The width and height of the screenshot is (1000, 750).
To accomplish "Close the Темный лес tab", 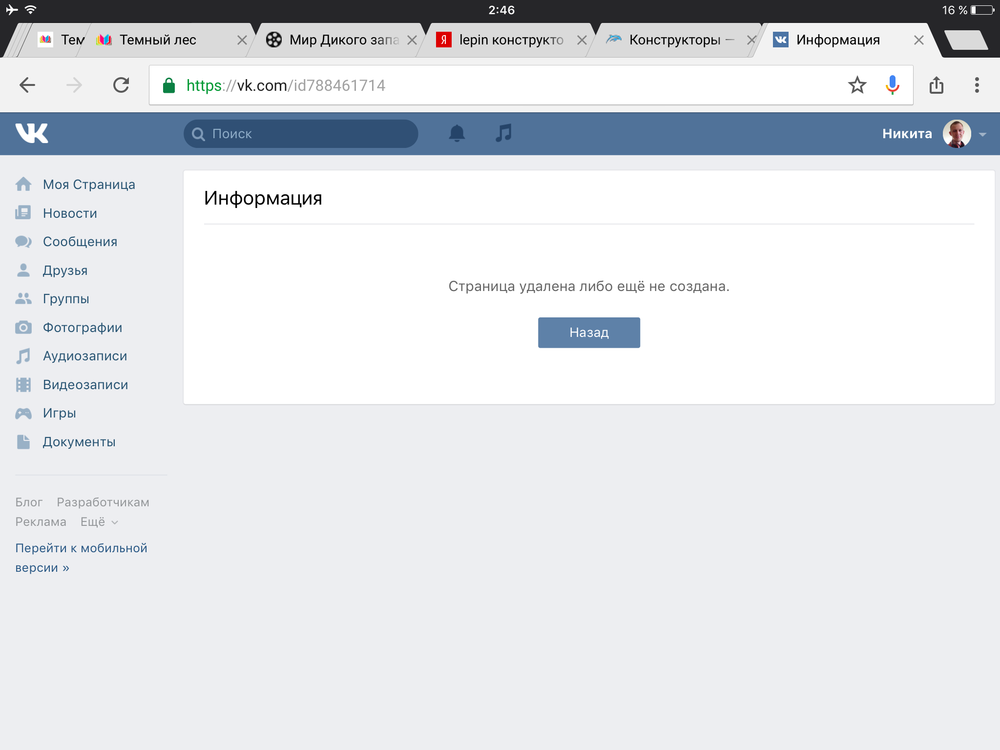I will [242, 40].
